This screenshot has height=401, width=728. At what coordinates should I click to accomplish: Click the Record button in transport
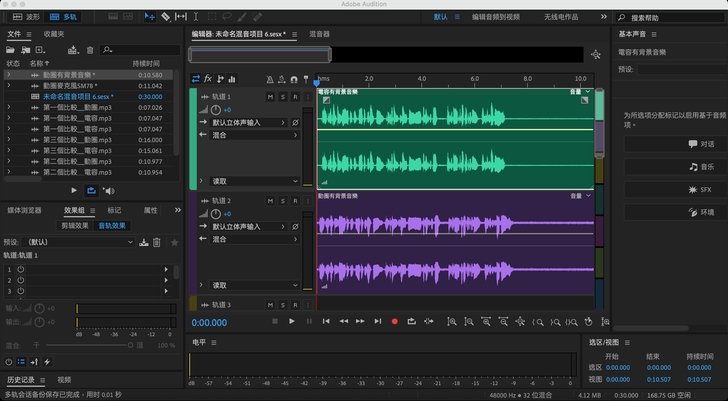point(394,321)
